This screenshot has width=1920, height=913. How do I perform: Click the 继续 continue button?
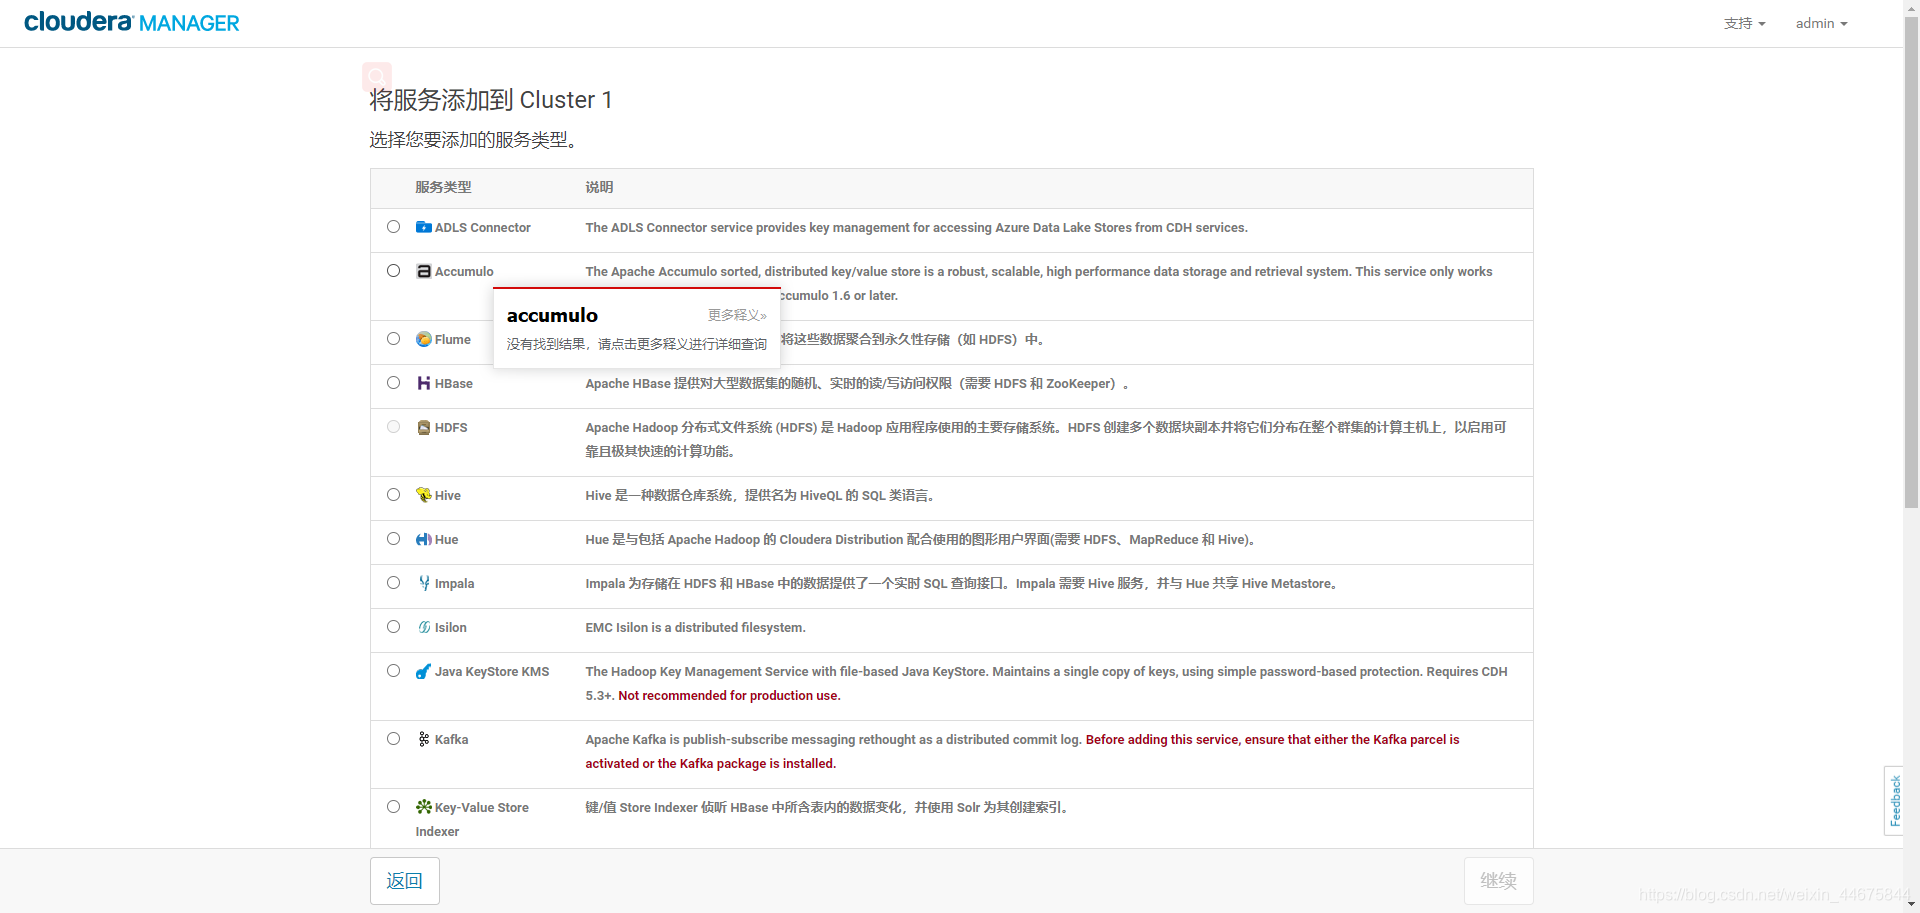pyautogui.click(x=1498, y=881)
